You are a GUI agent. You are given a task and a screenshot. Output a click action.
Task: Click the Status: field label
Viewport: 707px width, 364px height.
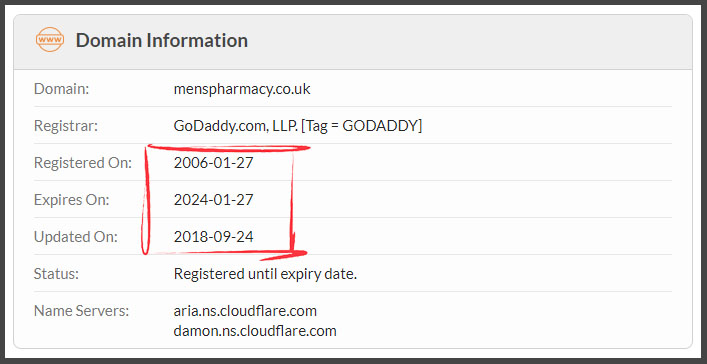56,274
